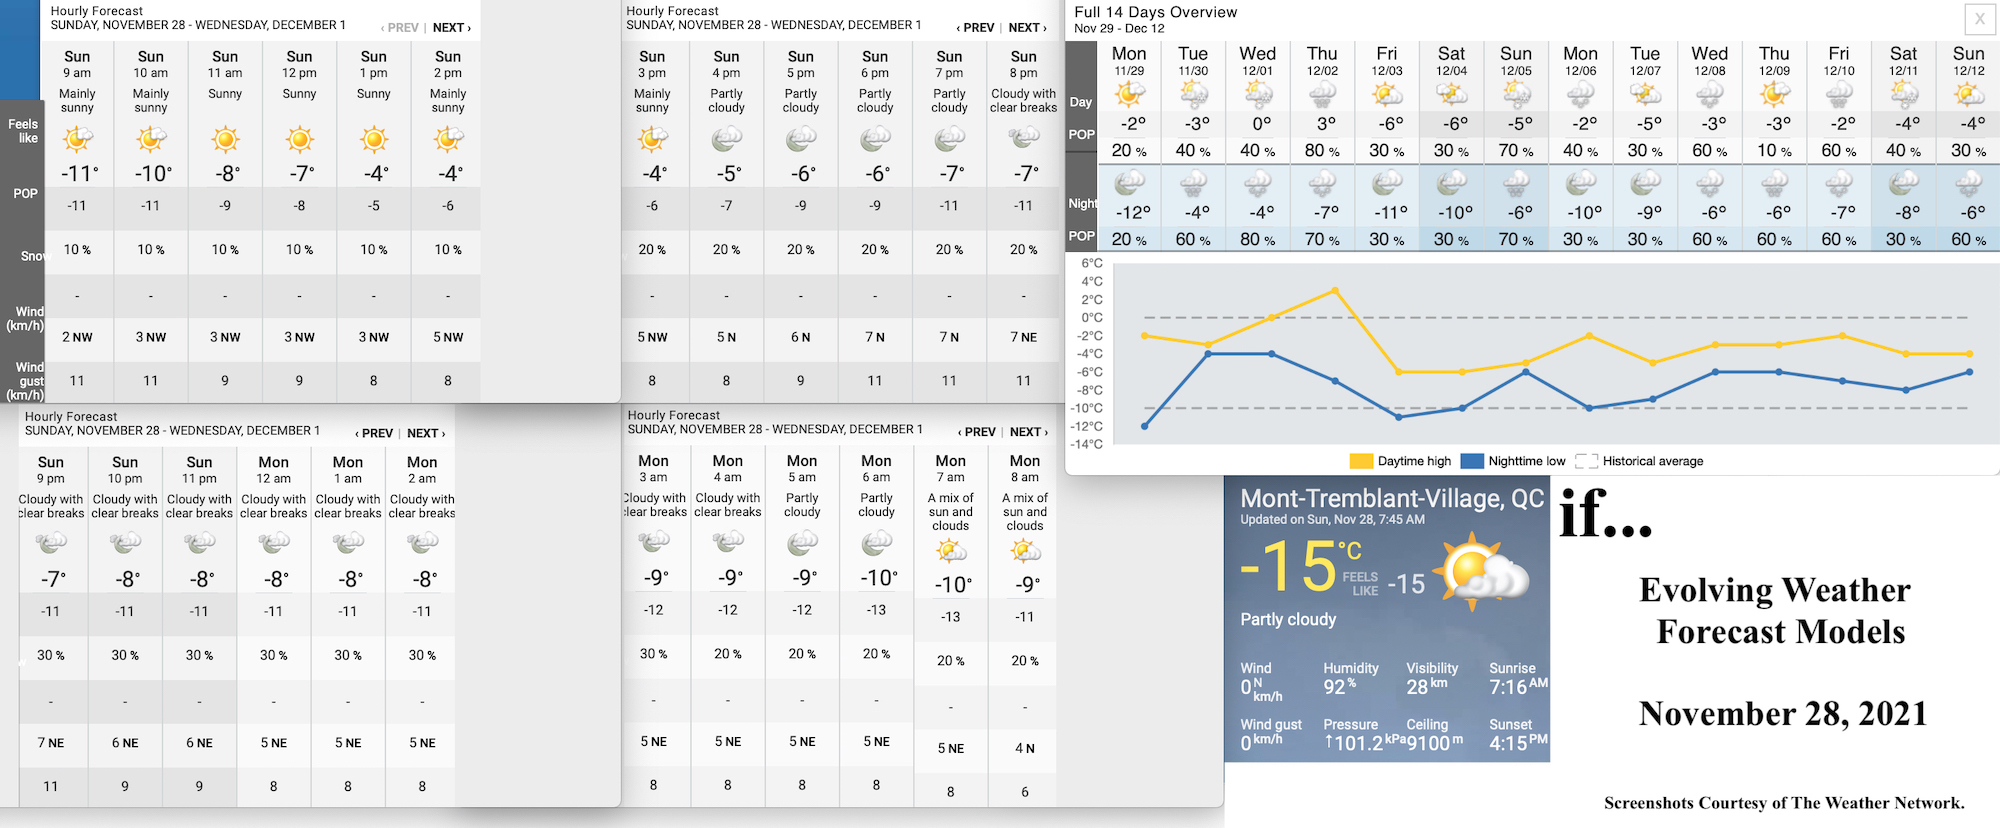Click the Sun 3 pm weather icon

(652, 139)
